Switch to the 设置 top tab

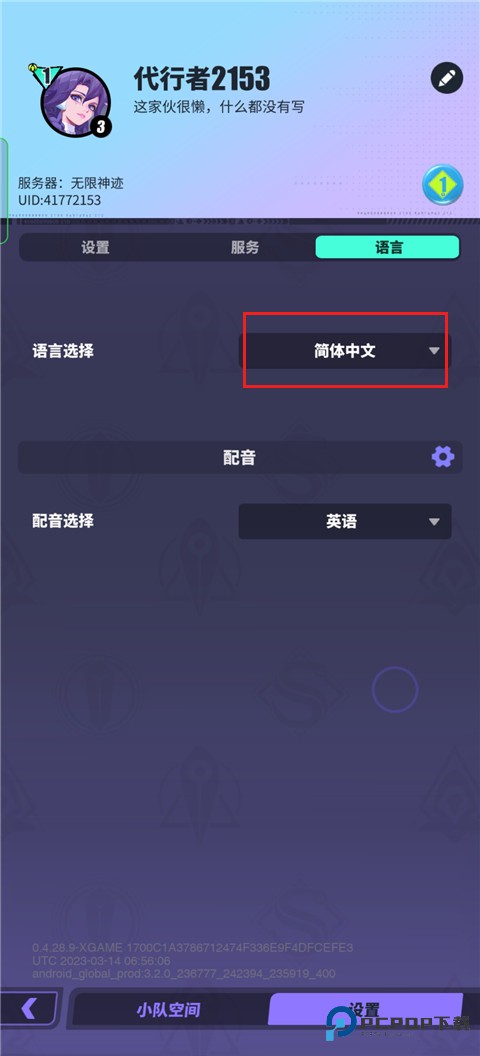[x=95, y=247]
